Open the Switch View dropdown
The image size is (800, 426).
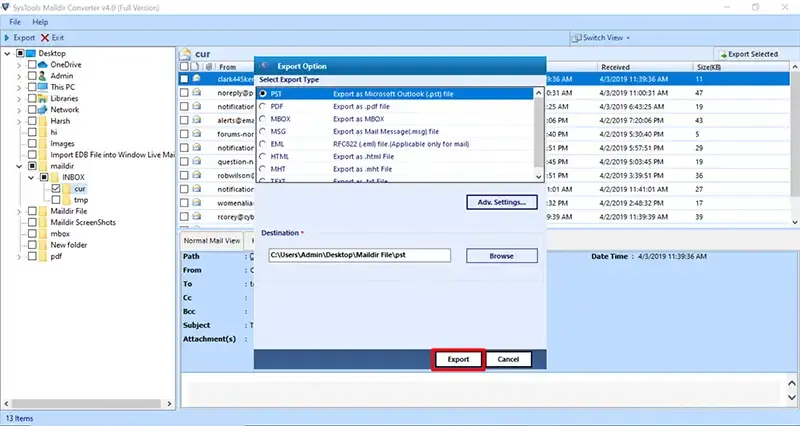tap(601, 38)
